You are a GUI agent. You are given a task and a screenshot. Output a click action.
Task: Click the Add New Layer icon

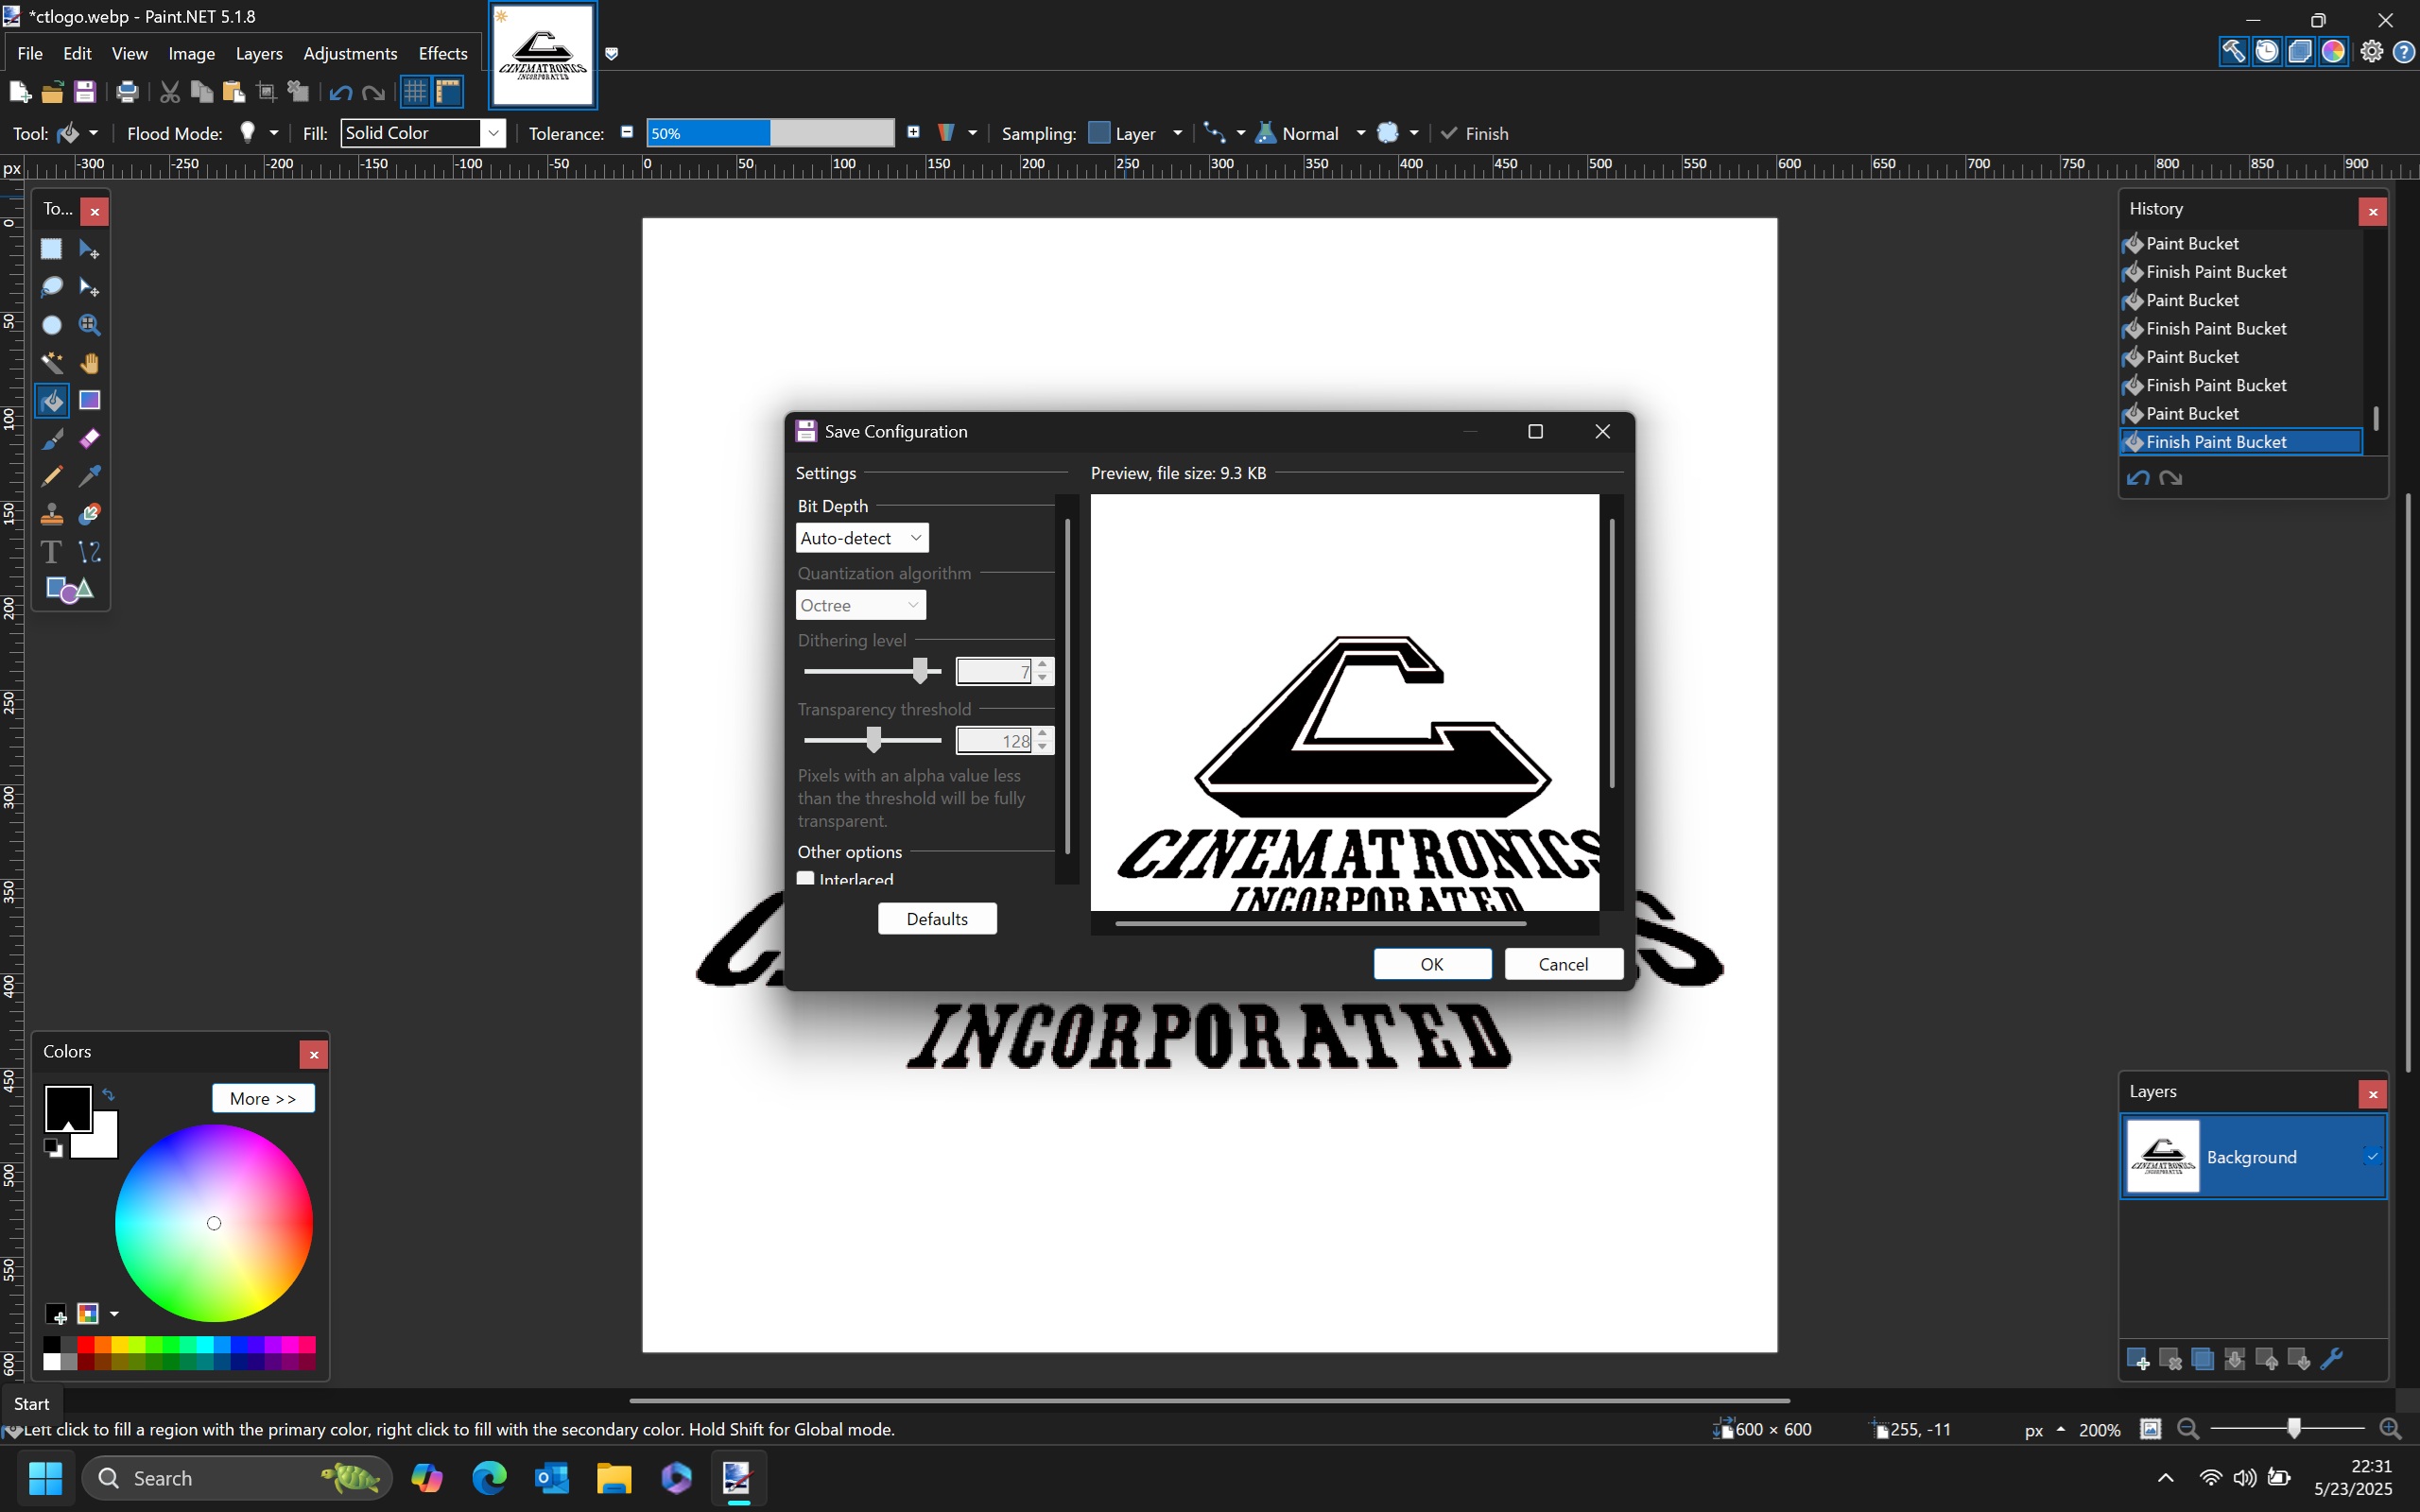click(2138, 1359)
